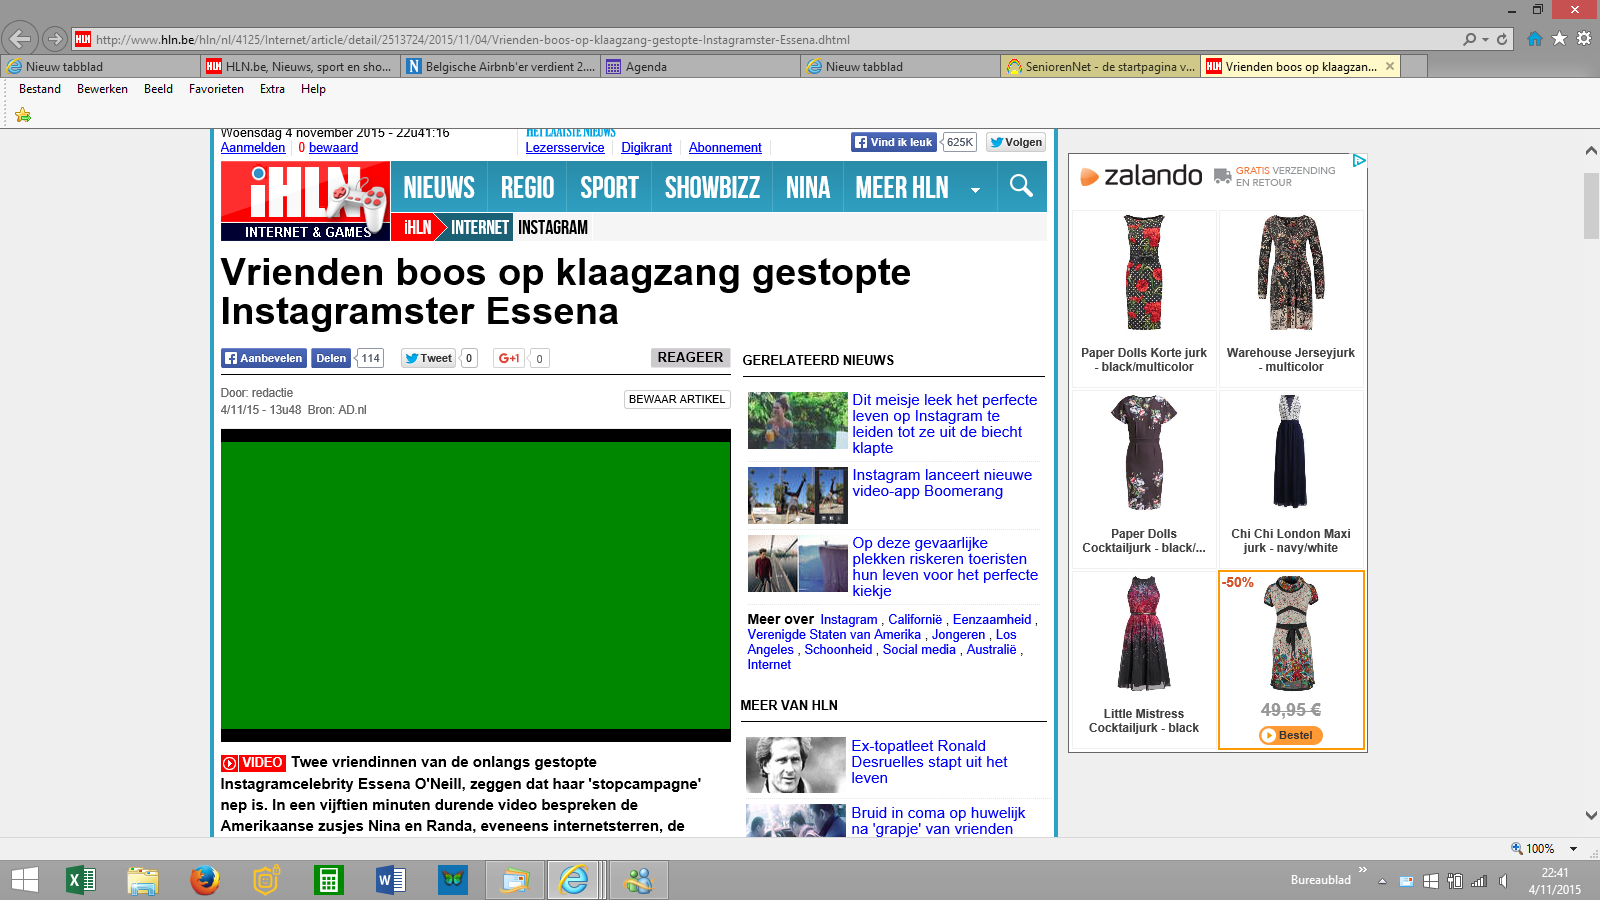This screenshot has width=1600, height=900.
Task: Expand the address bar search dropdown arrow
Action: [x=1486, y=40]
